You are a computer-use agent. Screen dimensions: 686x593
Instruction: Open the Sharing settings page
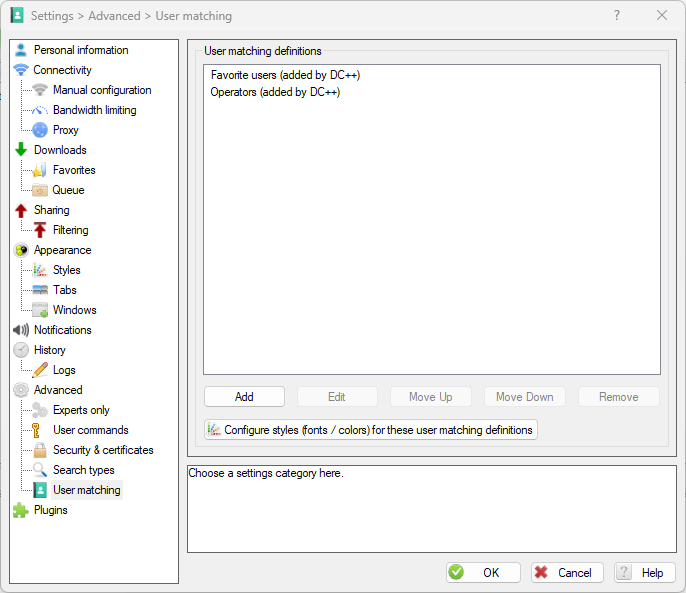tap(52, 210)
